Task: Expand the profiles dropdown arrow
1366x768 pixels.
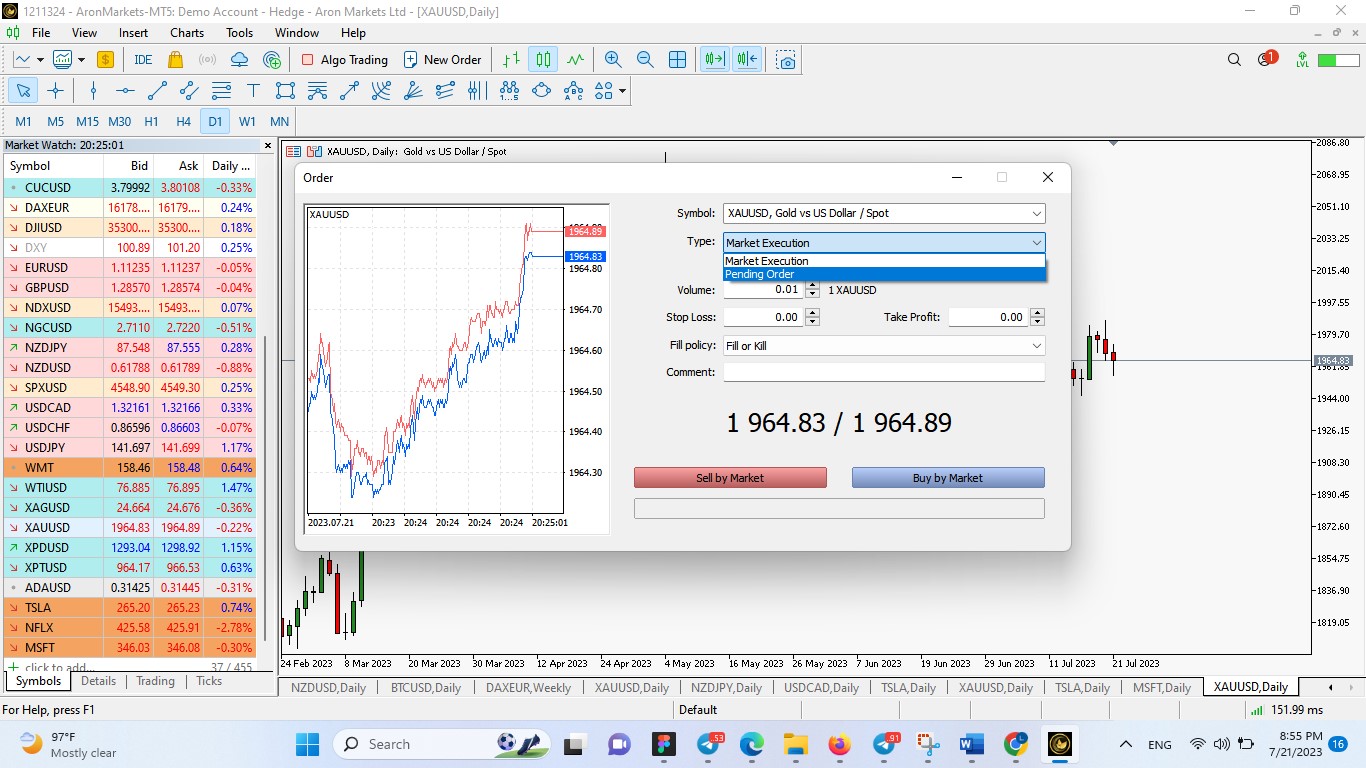Action: [x=79, y=60]
